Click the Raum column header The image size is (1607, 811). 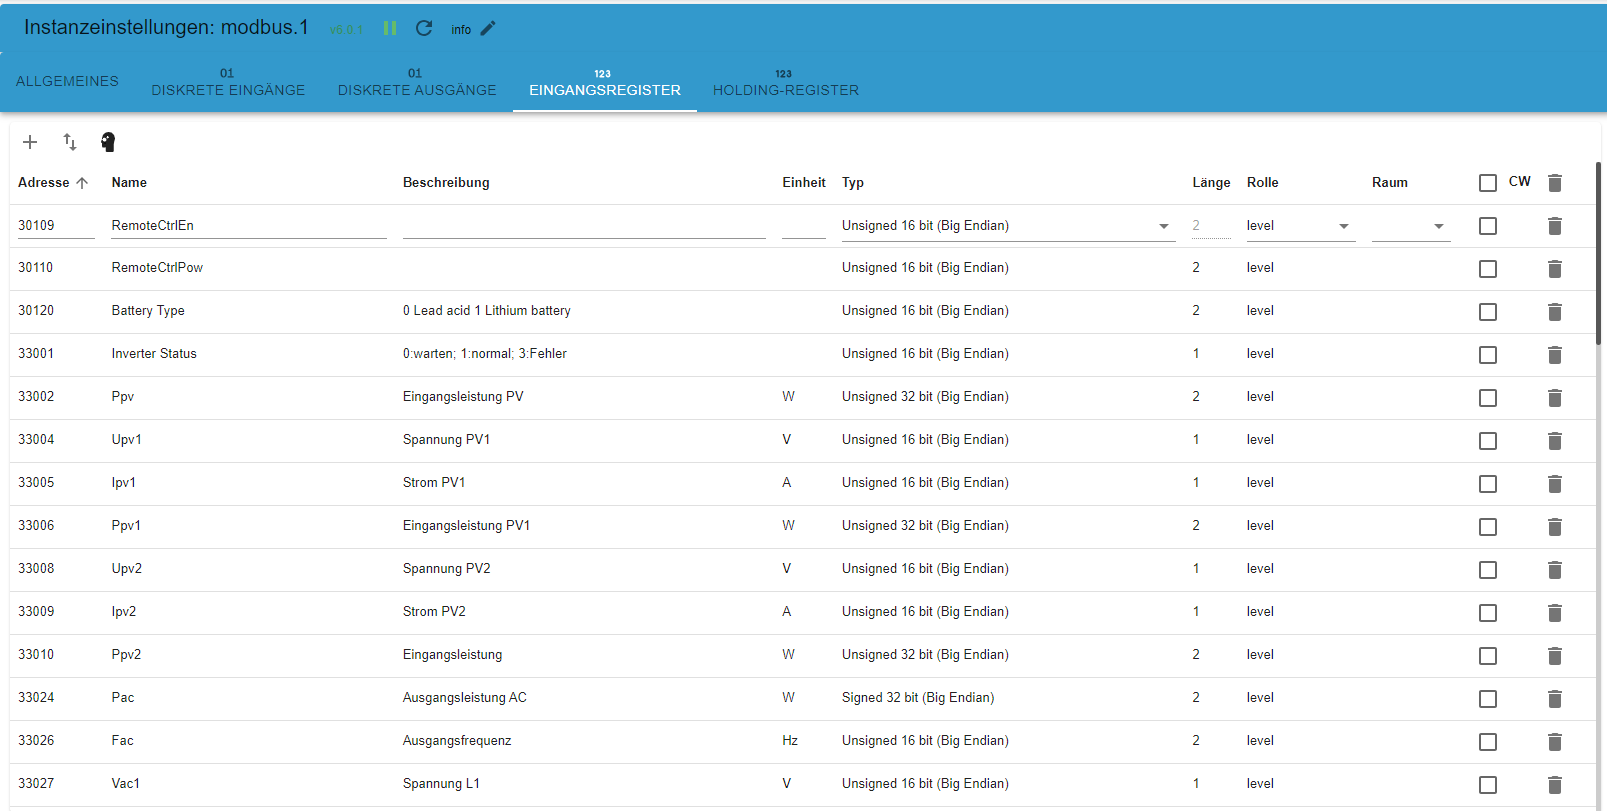click(x=1390, y=182)
